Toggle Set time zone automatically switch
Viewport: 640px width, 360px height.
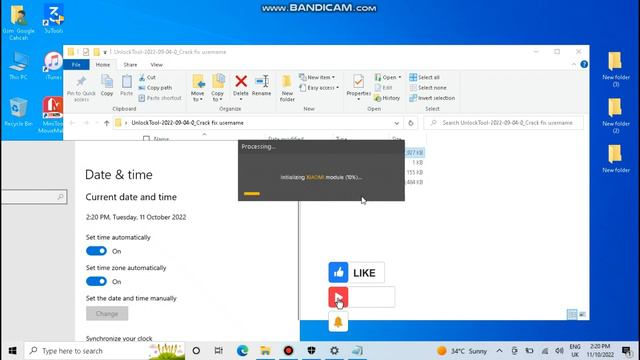96,282
